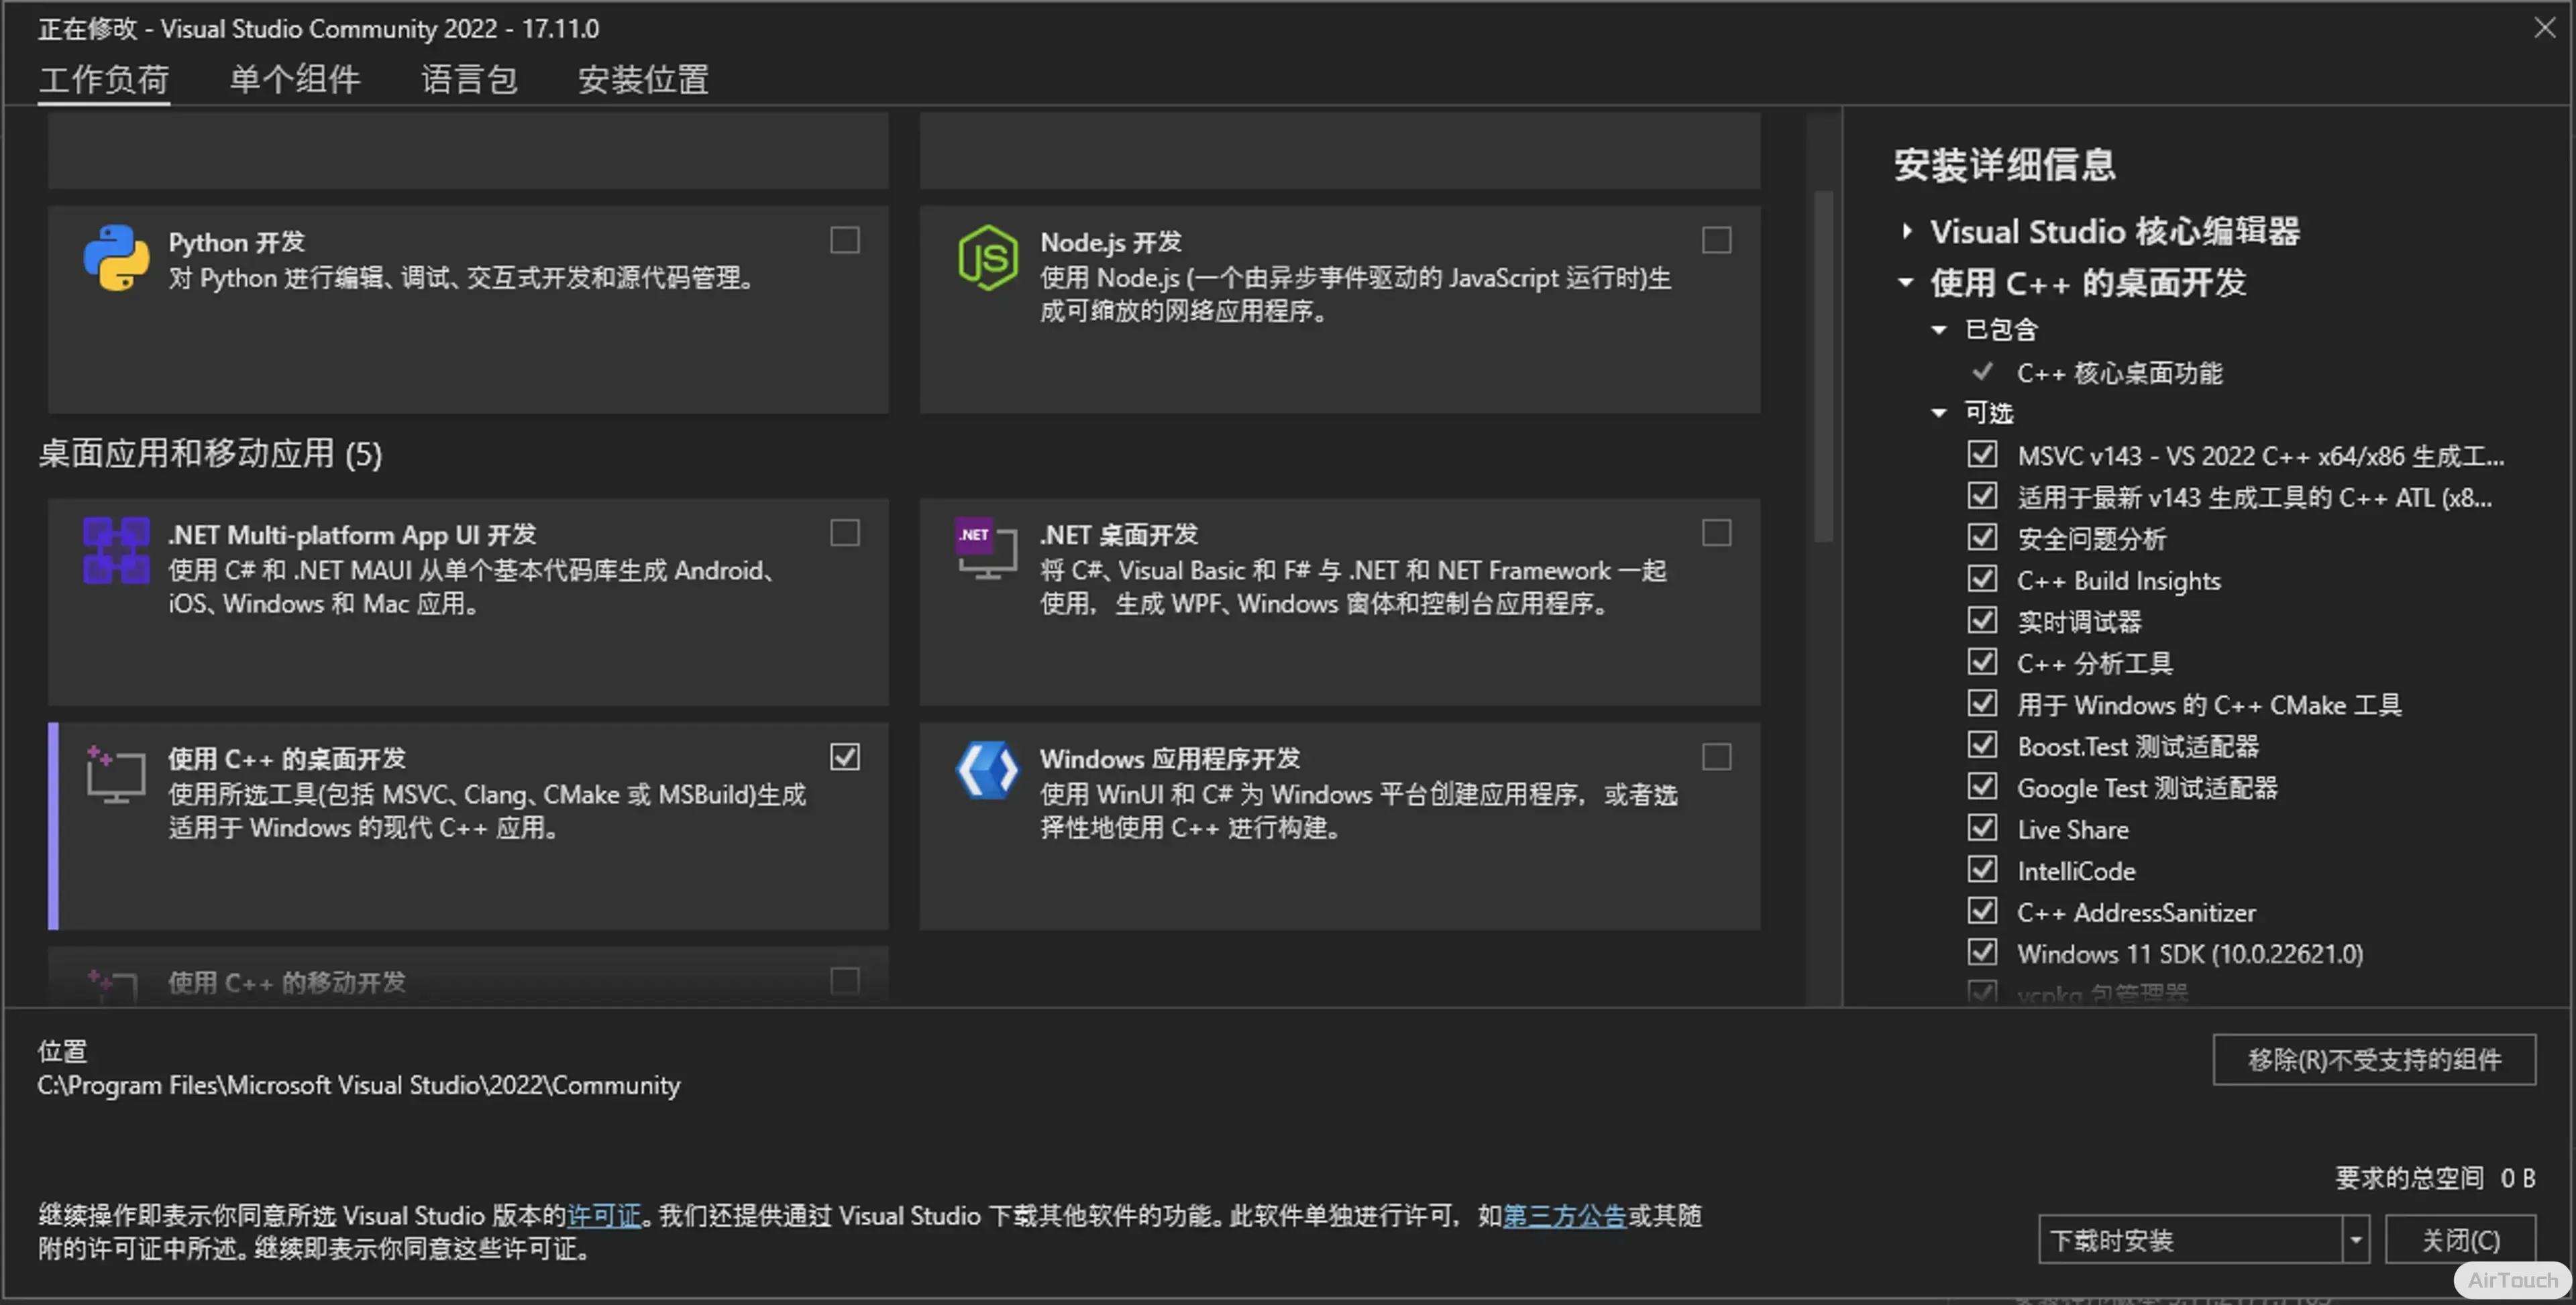Click the 移除(R)不受支持的组件 button
The image size is (2576, 1305).
[x=2374, y=1060]
